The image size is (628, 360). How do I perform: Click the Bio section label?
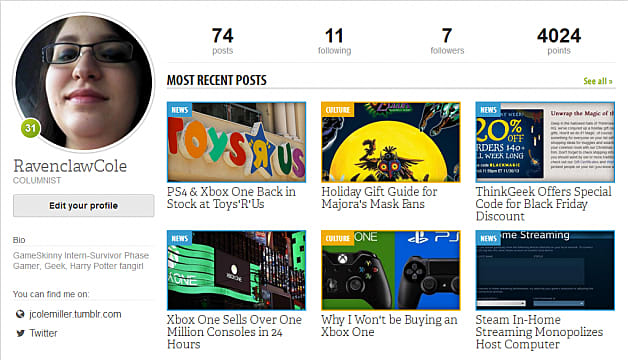point(19,240)
